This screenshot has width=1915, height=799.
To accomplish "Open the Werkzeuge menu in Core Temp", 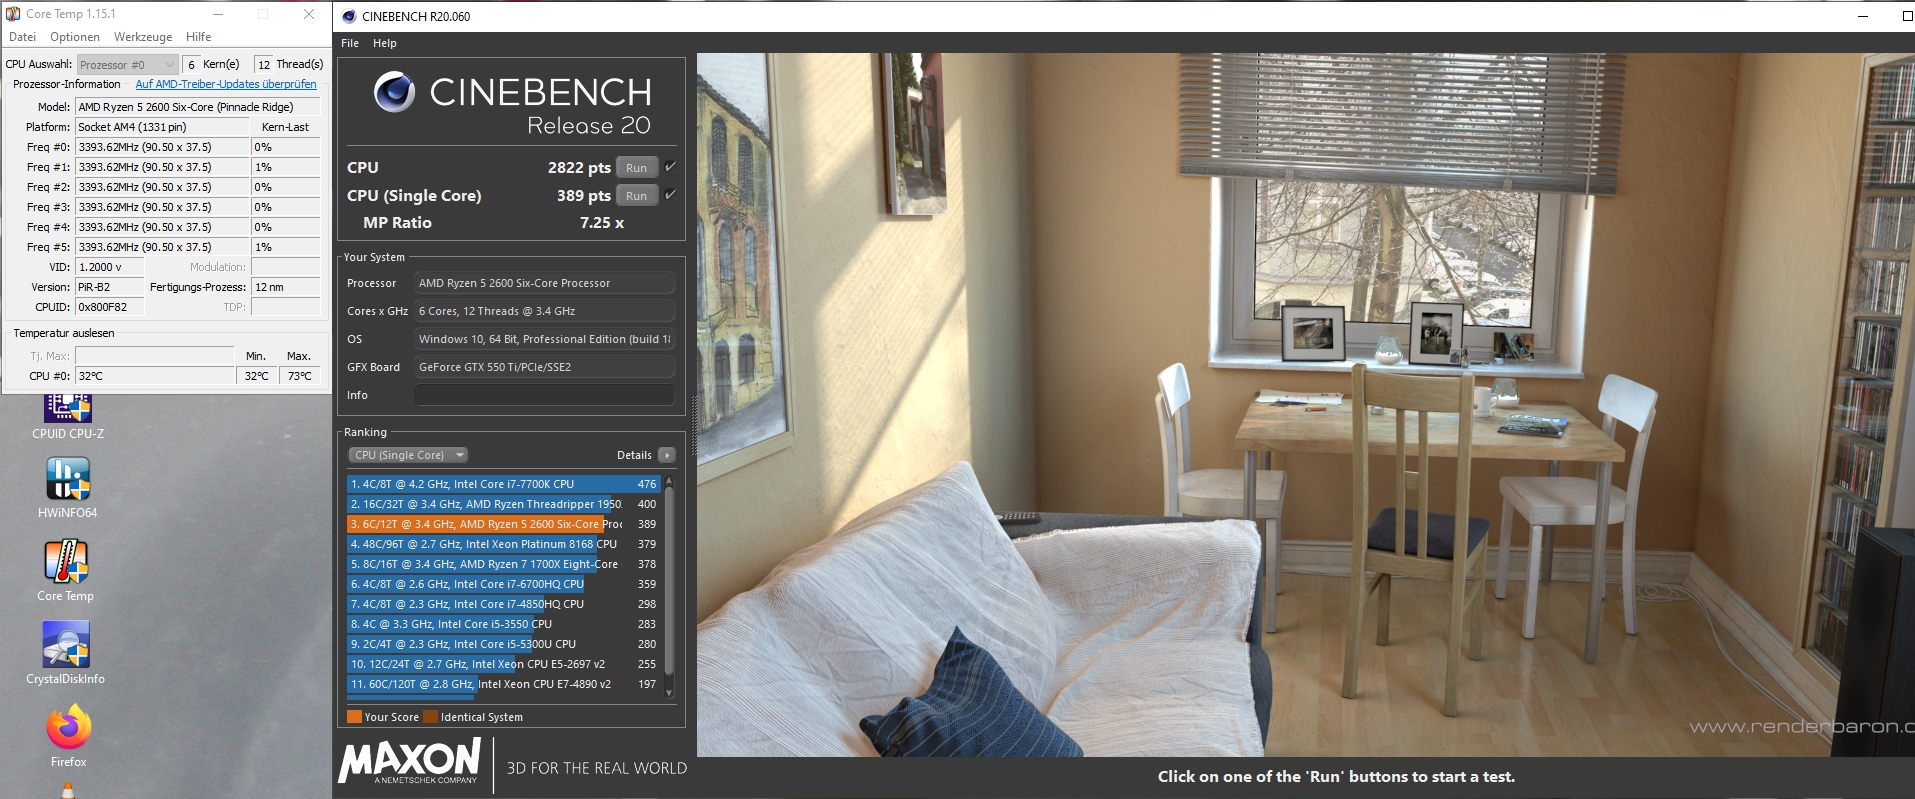I will coord(143,37).
